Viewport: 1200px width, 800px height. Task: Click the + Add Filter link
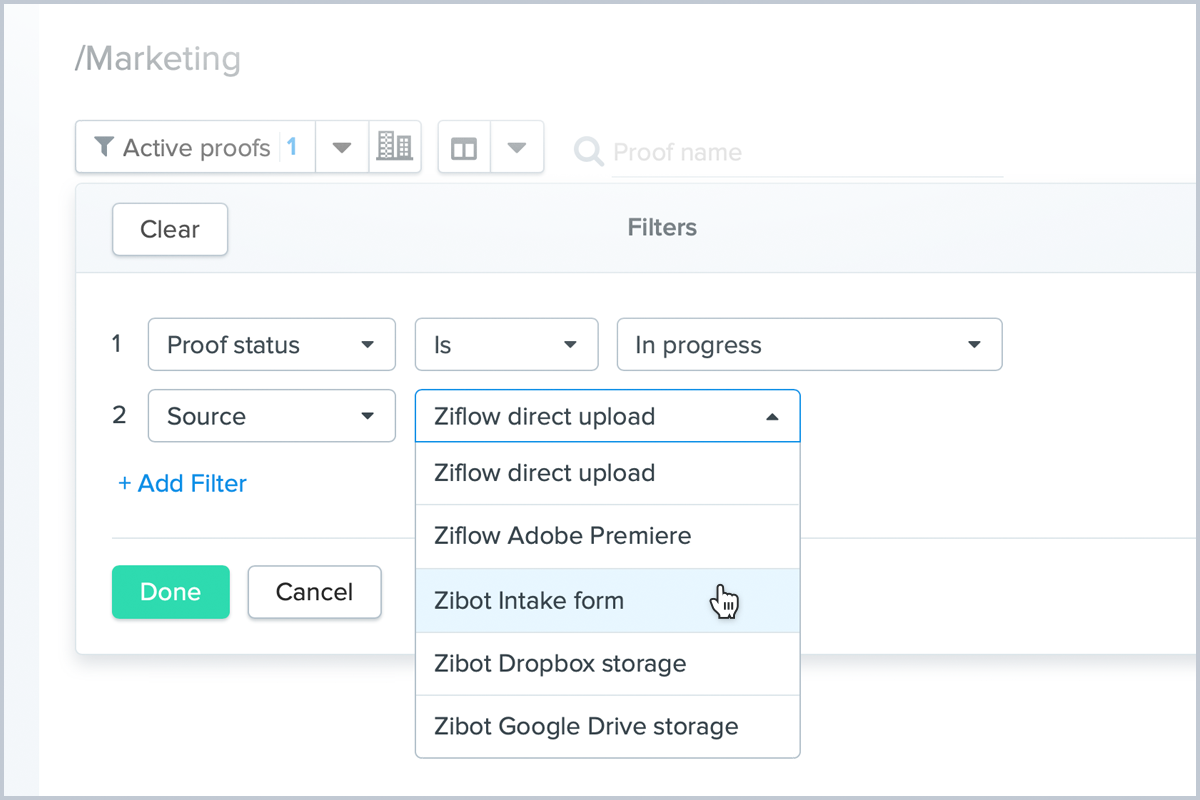(182, 484)
